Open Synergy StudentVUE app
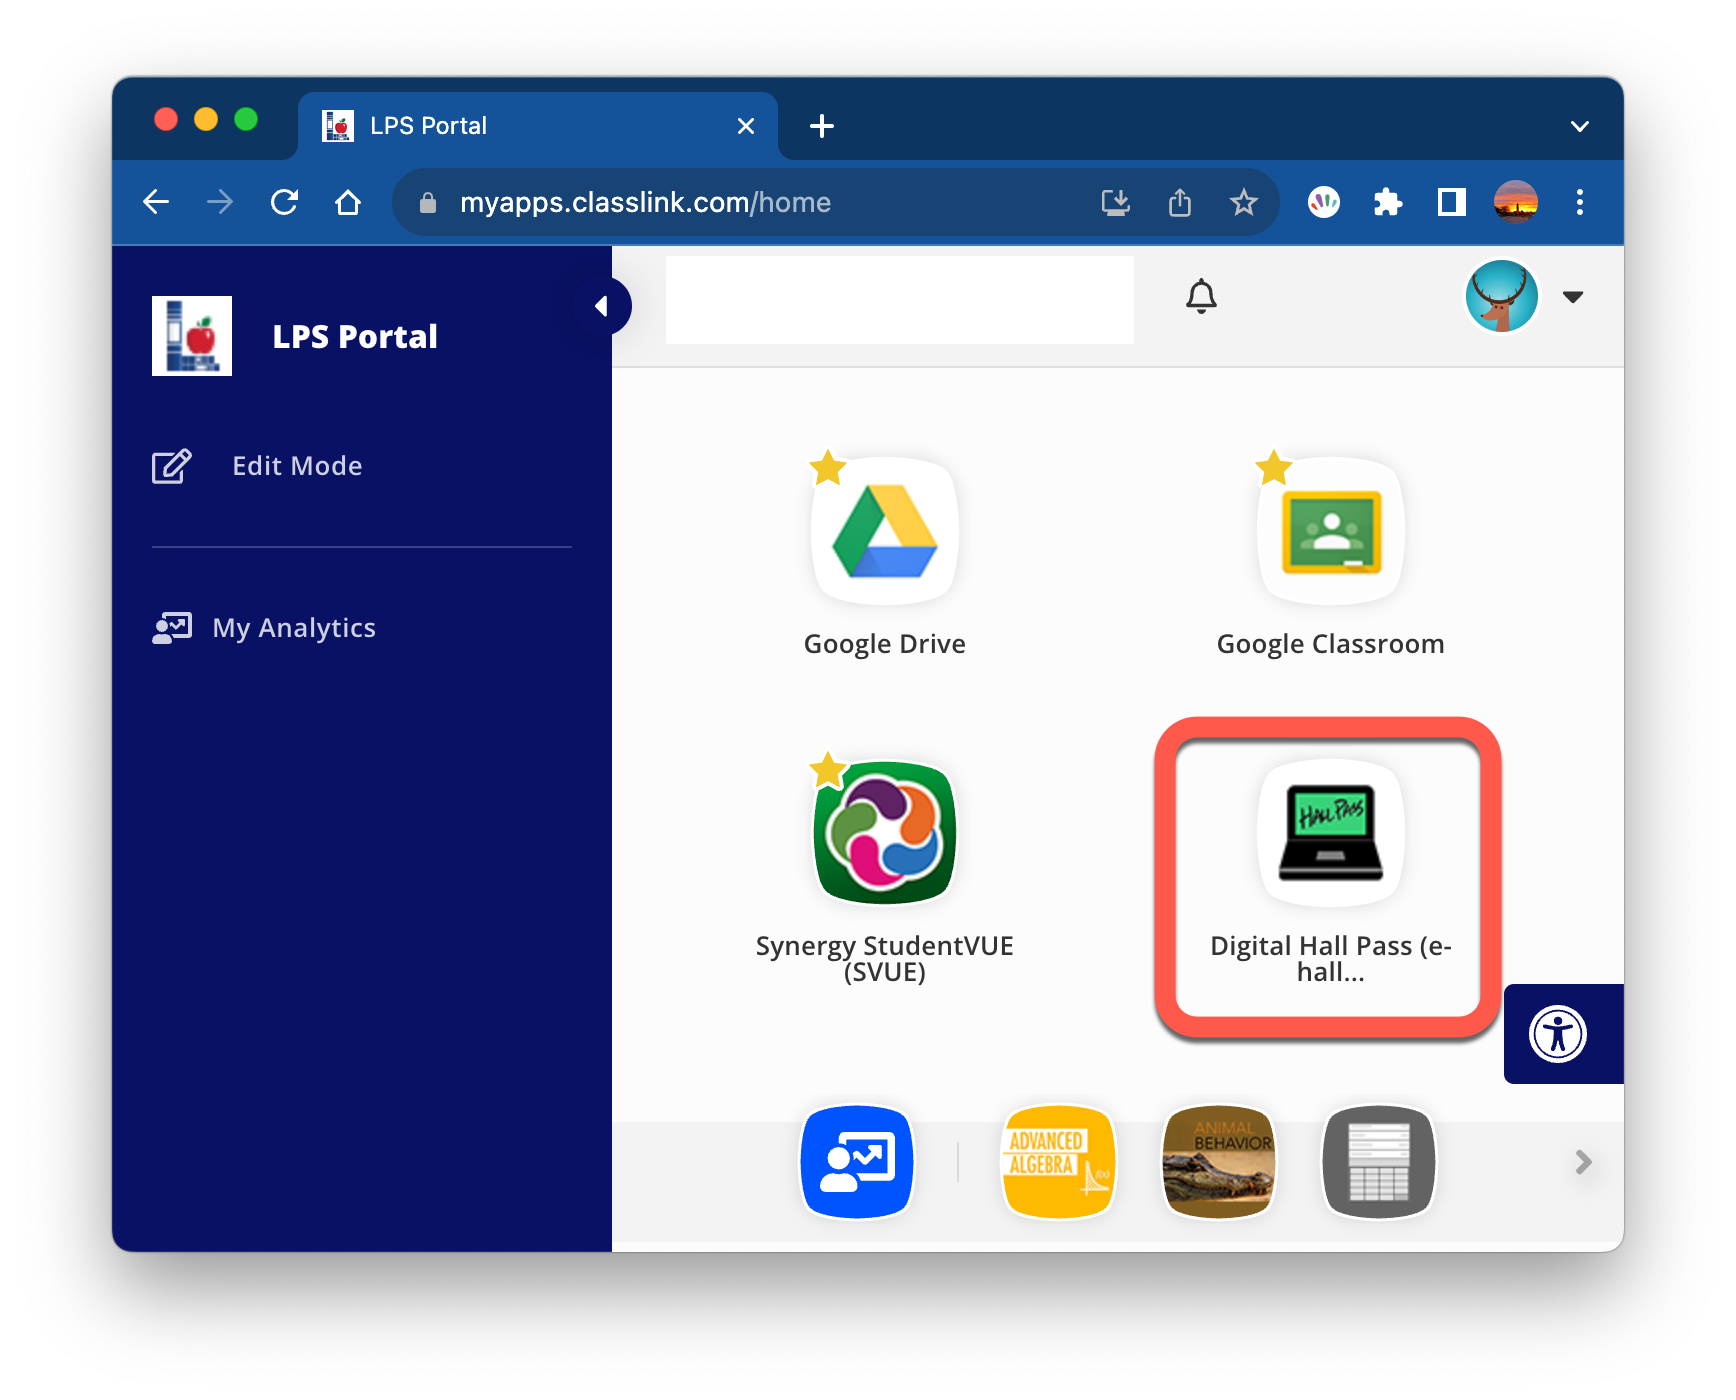Viewport: 1736px width, 1400px height. (884, 832)
